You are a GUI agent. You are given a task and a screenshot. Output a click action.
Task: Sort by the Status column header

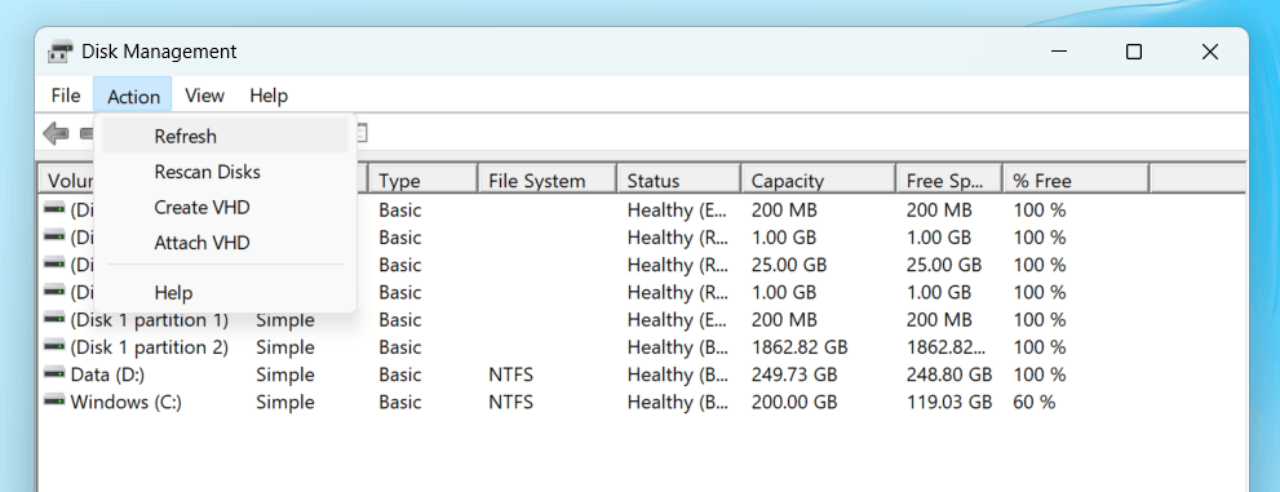[679, 181]
